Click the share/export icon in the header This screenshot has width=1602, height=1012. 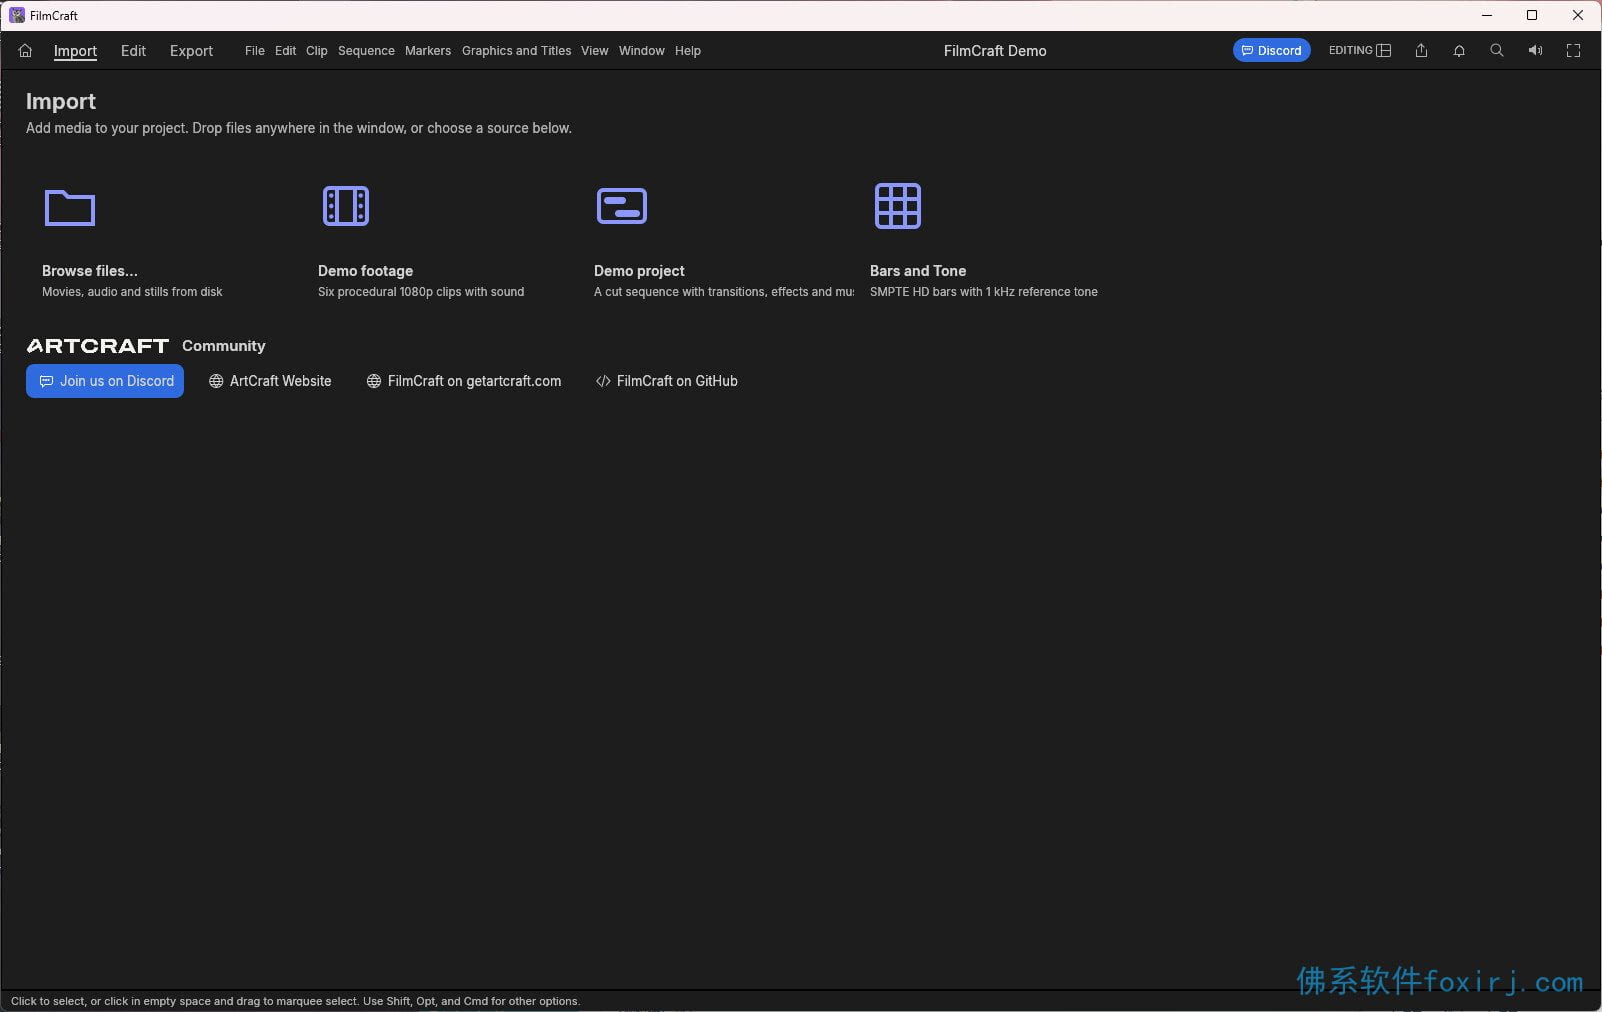[1421, 50]
